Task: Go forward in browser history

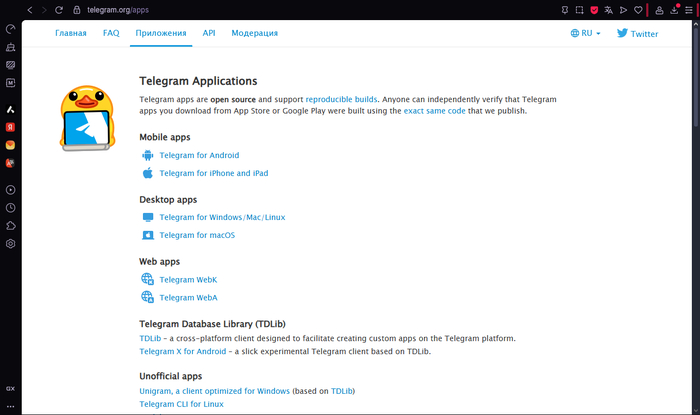Action: coord(44,10)
